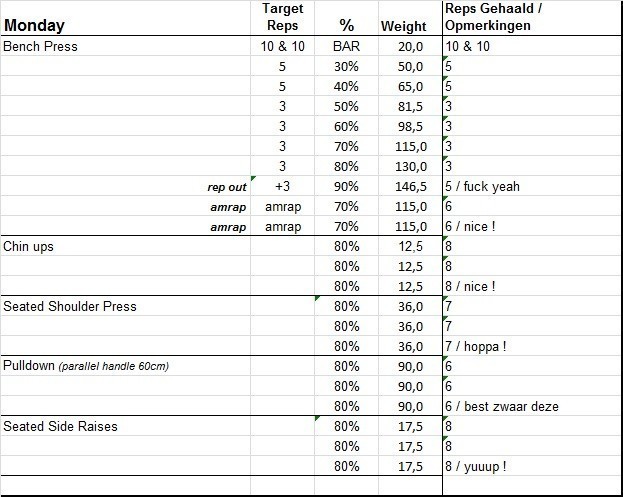Select the 146,5 weight cell
The image size is (623, 497).
pos(410,187)
